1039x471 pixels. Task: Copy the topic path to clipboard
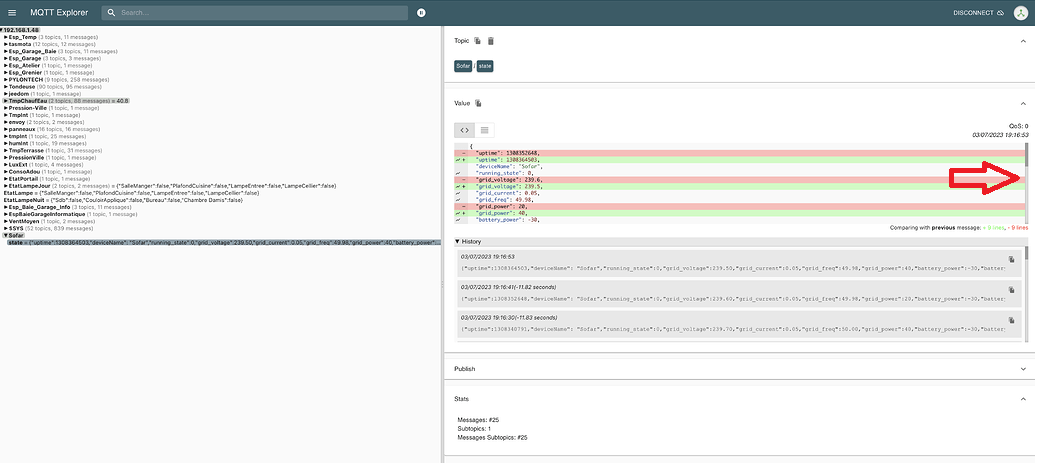pos(477,40)
